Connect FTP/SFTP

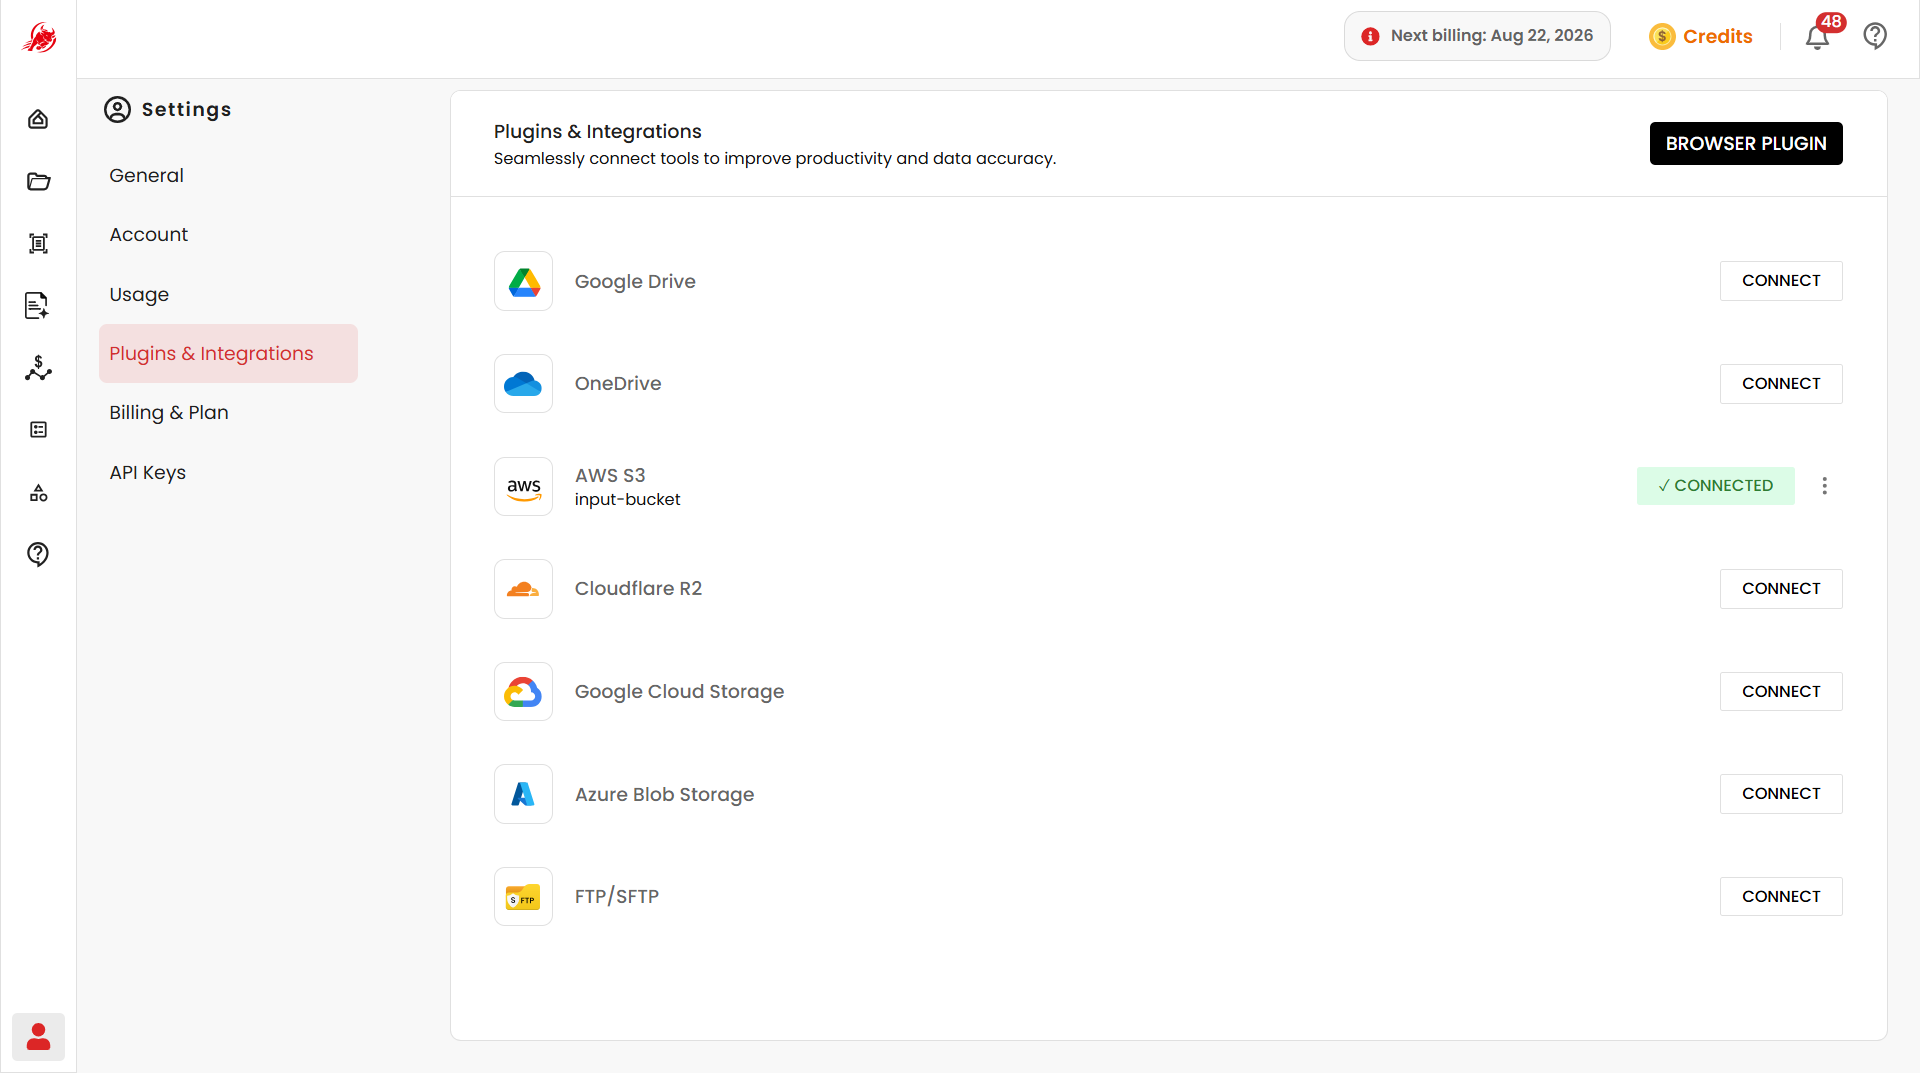click(1780, 897)
